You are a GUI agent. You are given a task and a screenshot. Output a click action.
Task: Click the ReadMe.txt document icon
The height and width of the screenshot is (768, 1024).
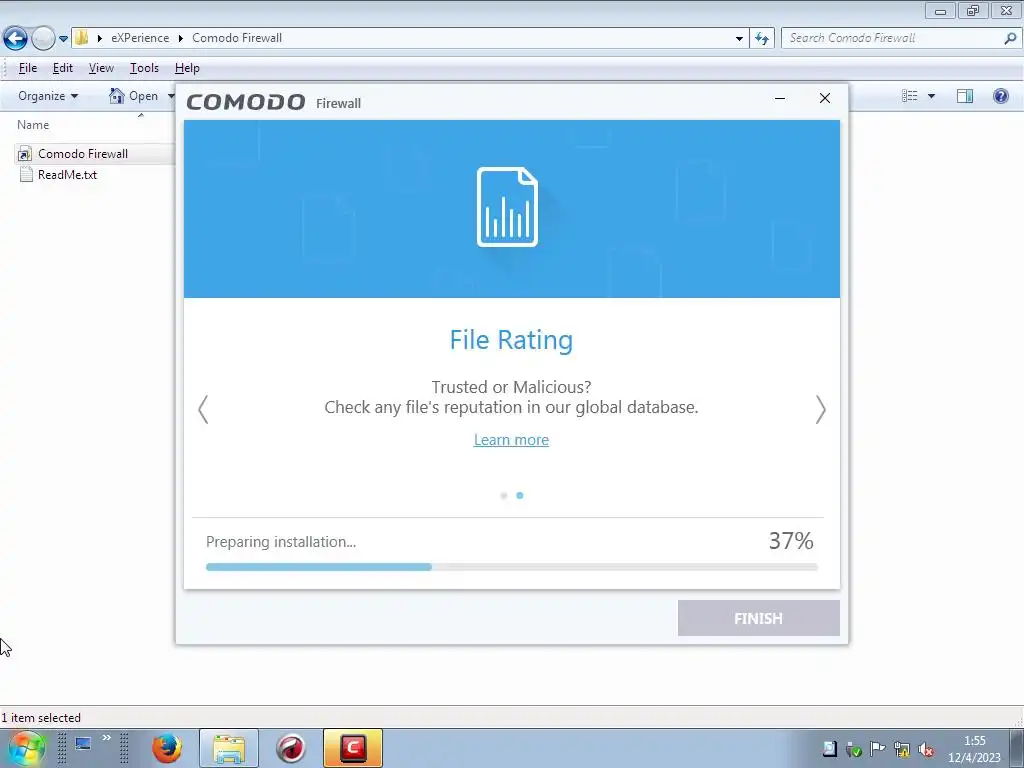pos(26,174)
